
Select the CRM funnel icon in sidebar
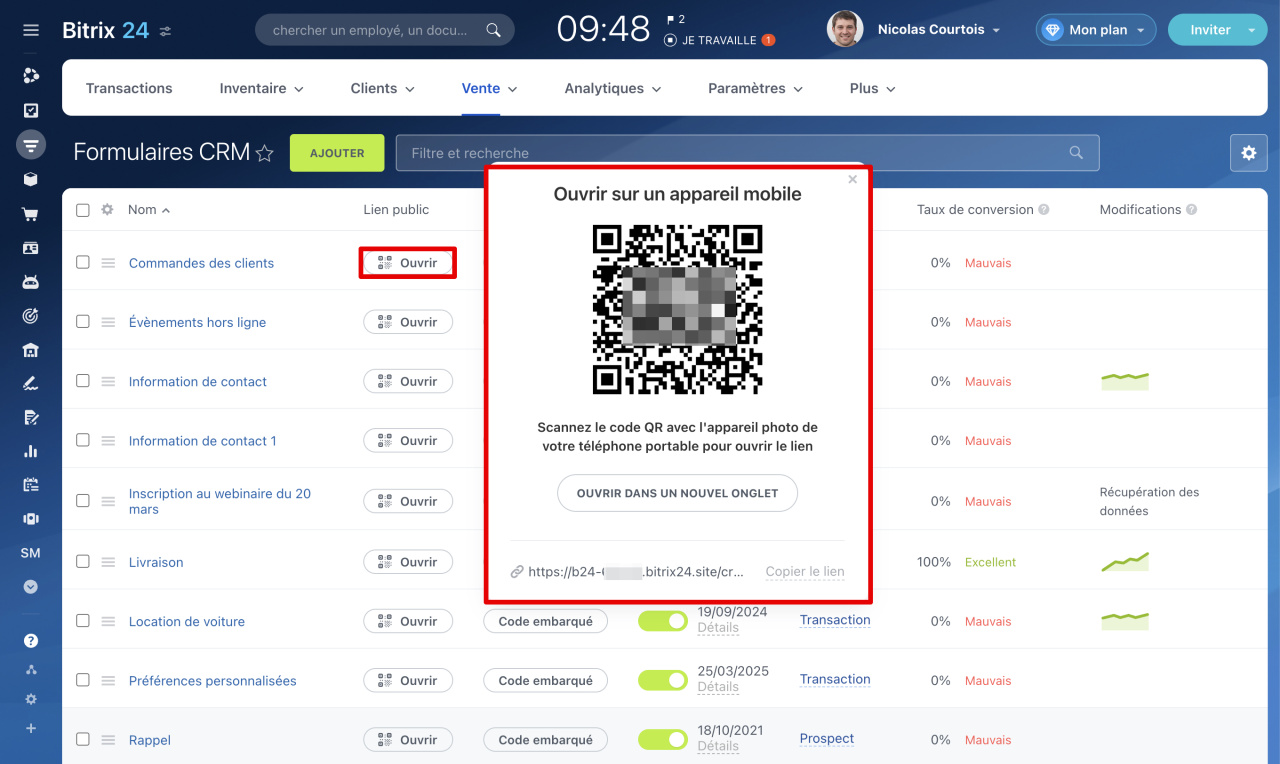pyautogui.click(x=31, y=145)
